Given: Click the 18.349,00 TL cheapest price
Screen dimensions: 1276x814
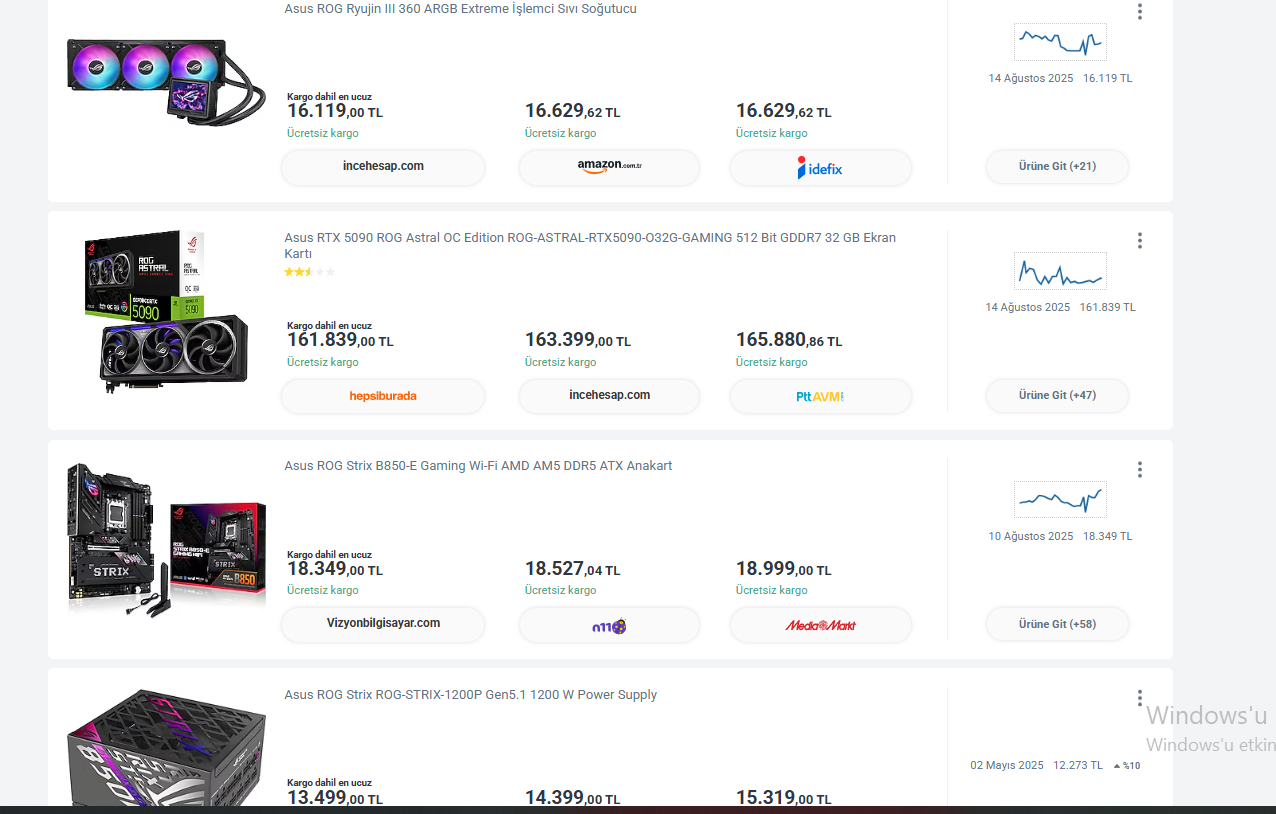Looking at the screenshot, I should [x=335, y=569].
